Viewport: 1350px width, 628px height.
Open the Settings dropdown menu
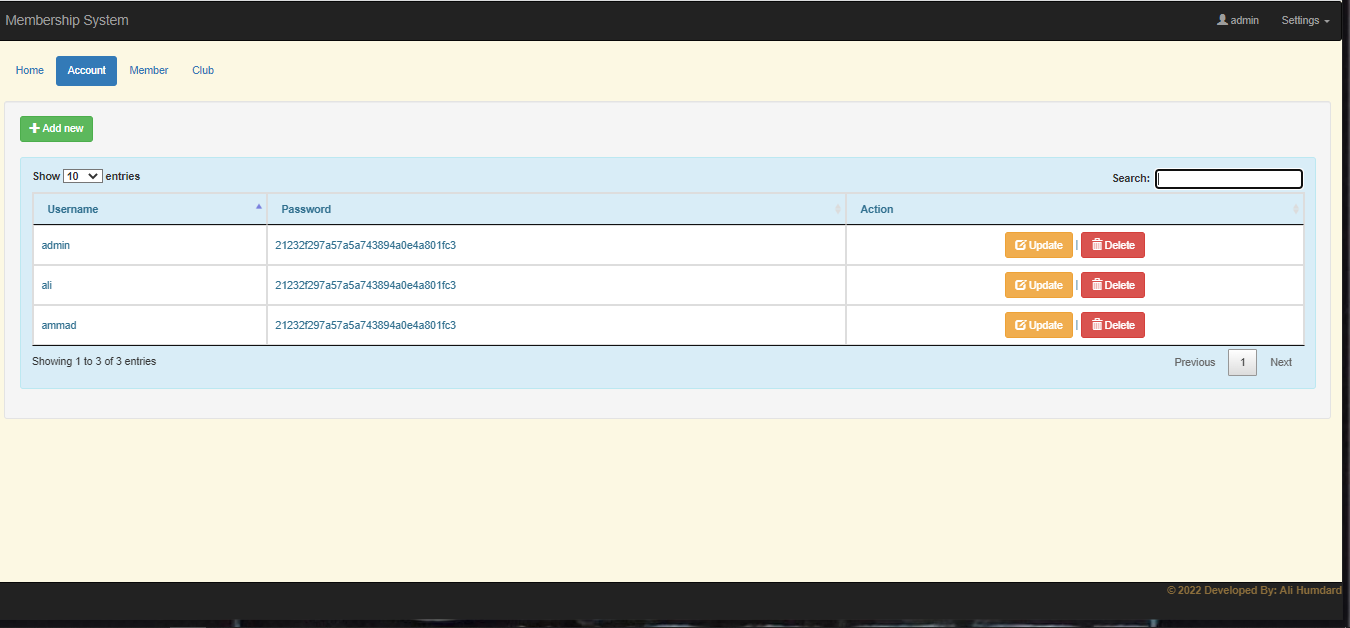click(1305, 20)
